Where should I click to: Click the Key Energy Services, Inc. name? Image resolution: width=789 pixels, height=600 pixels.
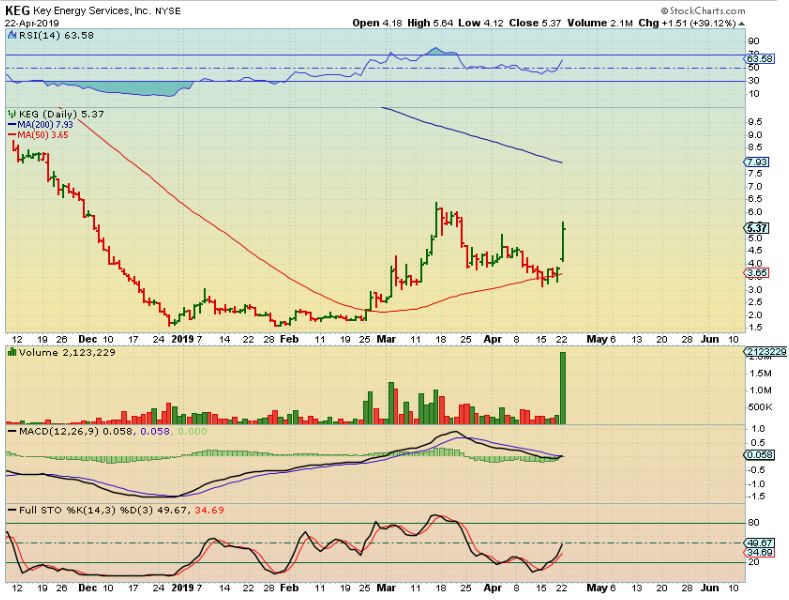92,11
